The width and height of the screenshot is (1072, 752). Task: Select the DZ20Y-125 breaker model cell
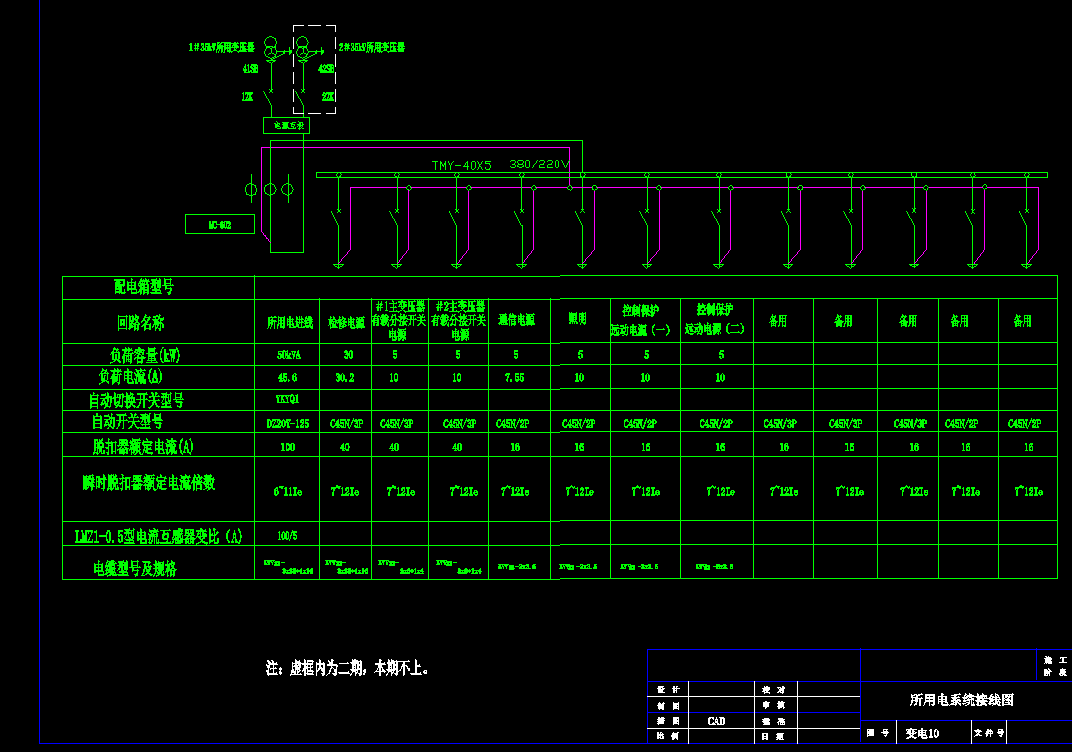(288, 424)
